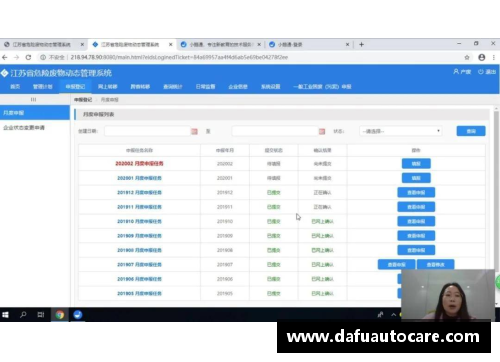This screenshot has width=500, height=362.
Task: Open Chrome three-dot menu
Action: 494,57
